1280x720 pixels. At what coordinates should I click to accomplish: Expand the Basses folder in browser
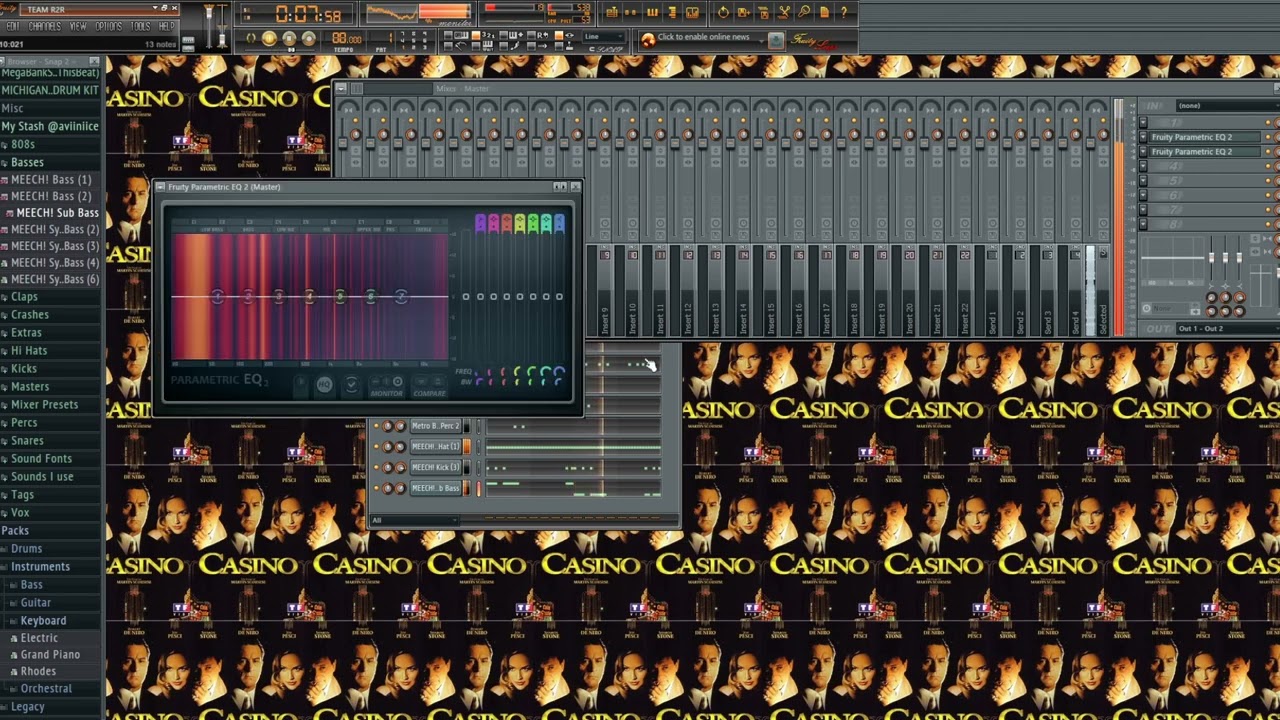point(27,162)
